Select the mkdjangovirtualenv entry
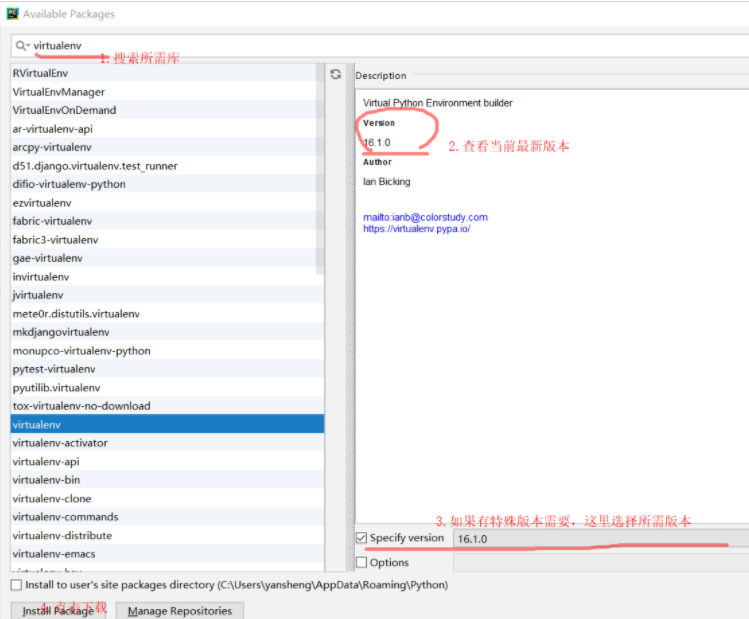The width and height of the screenshot is (749, 619). coord(167,332)
